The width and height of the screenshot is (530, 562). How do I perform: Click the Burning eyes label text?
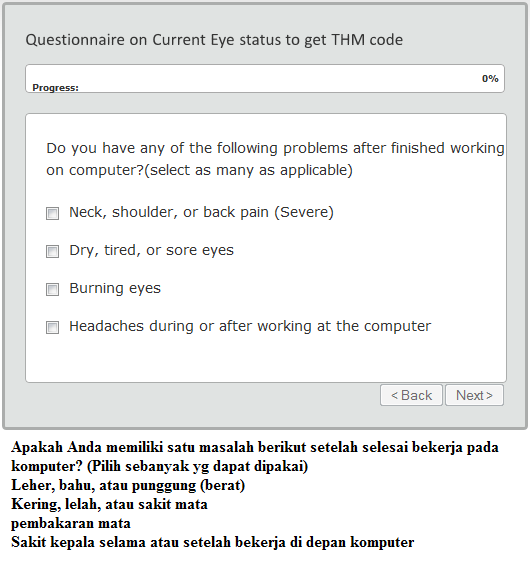pos(115,289)
